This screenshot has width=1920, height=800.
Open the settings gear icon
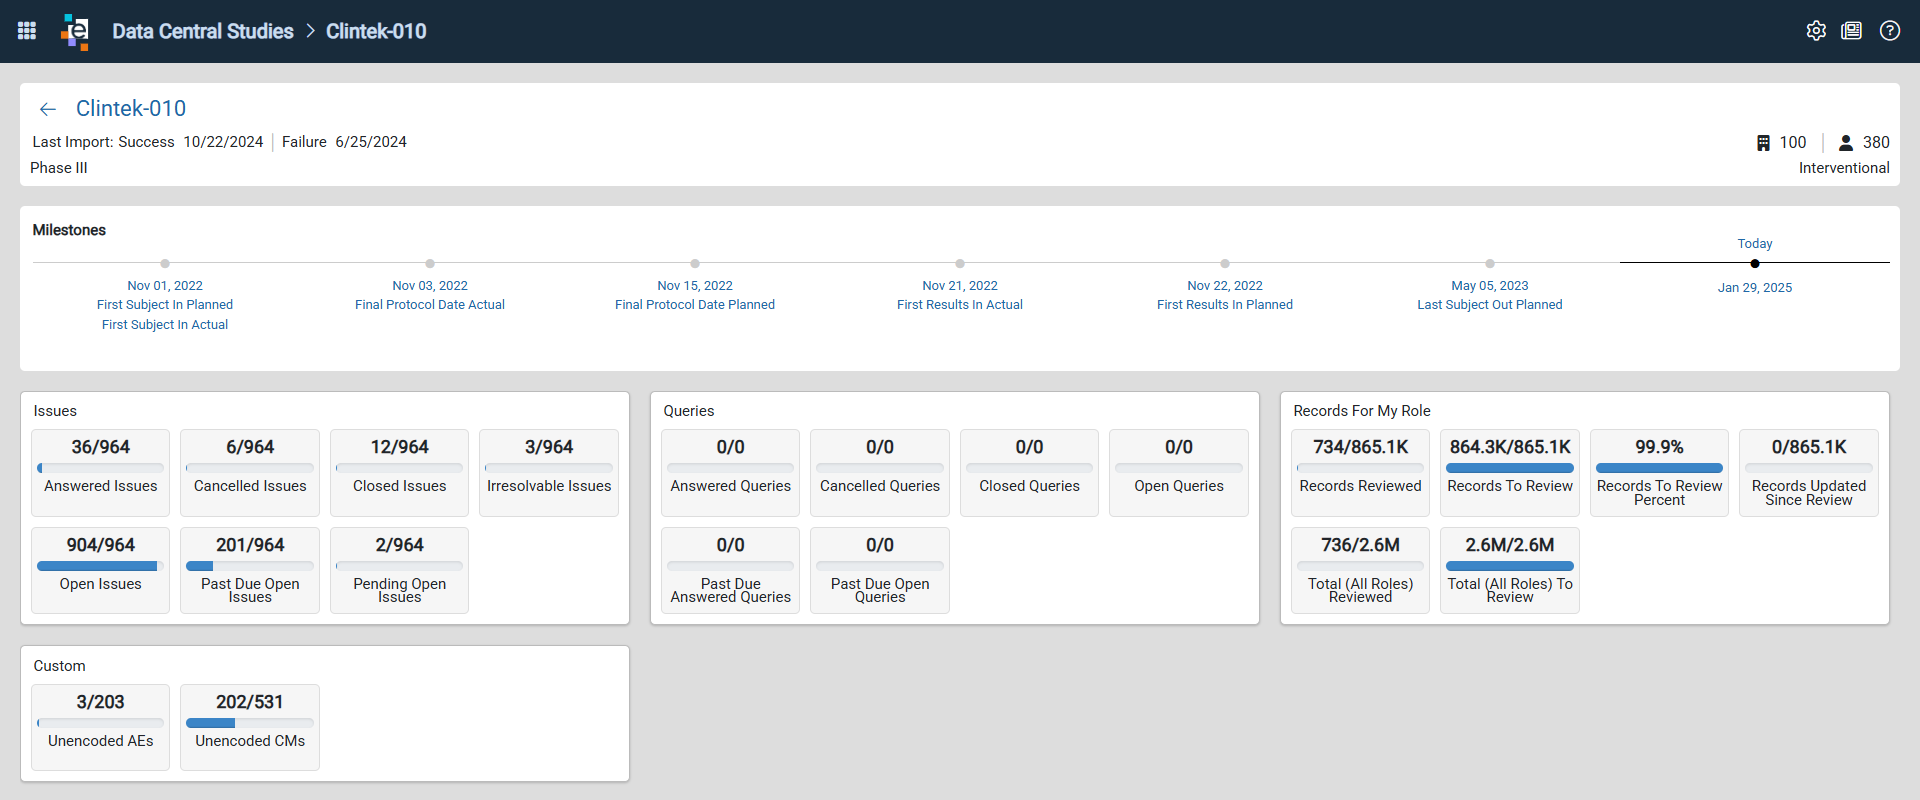(1816, 31)
